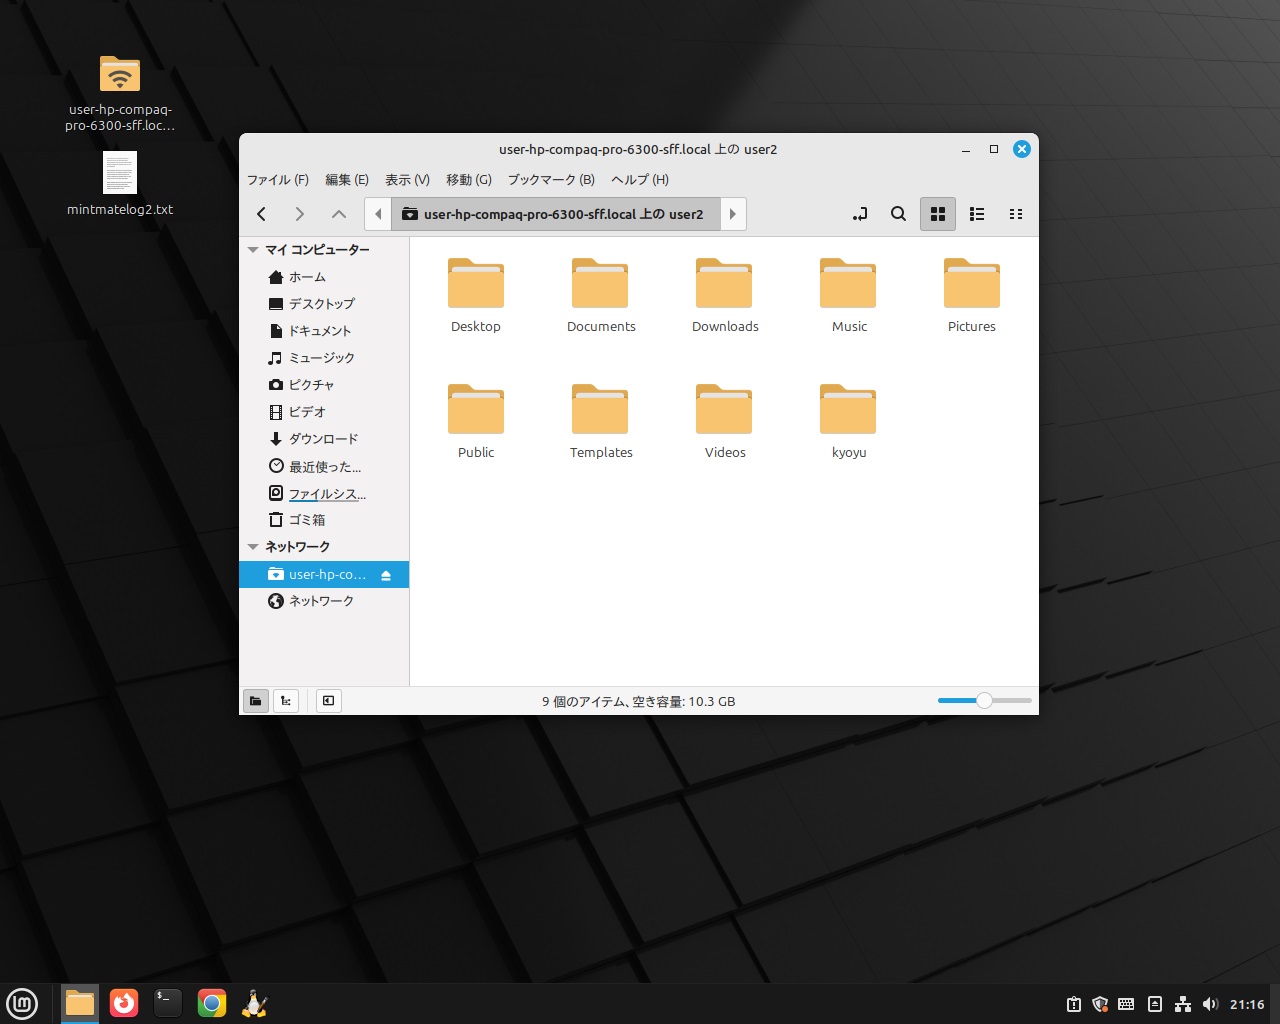The width and height of the screenshot is (1280, 1024).
Task: Collapse the ネットワーク sidebar section
Action: (x=253, y=547)
